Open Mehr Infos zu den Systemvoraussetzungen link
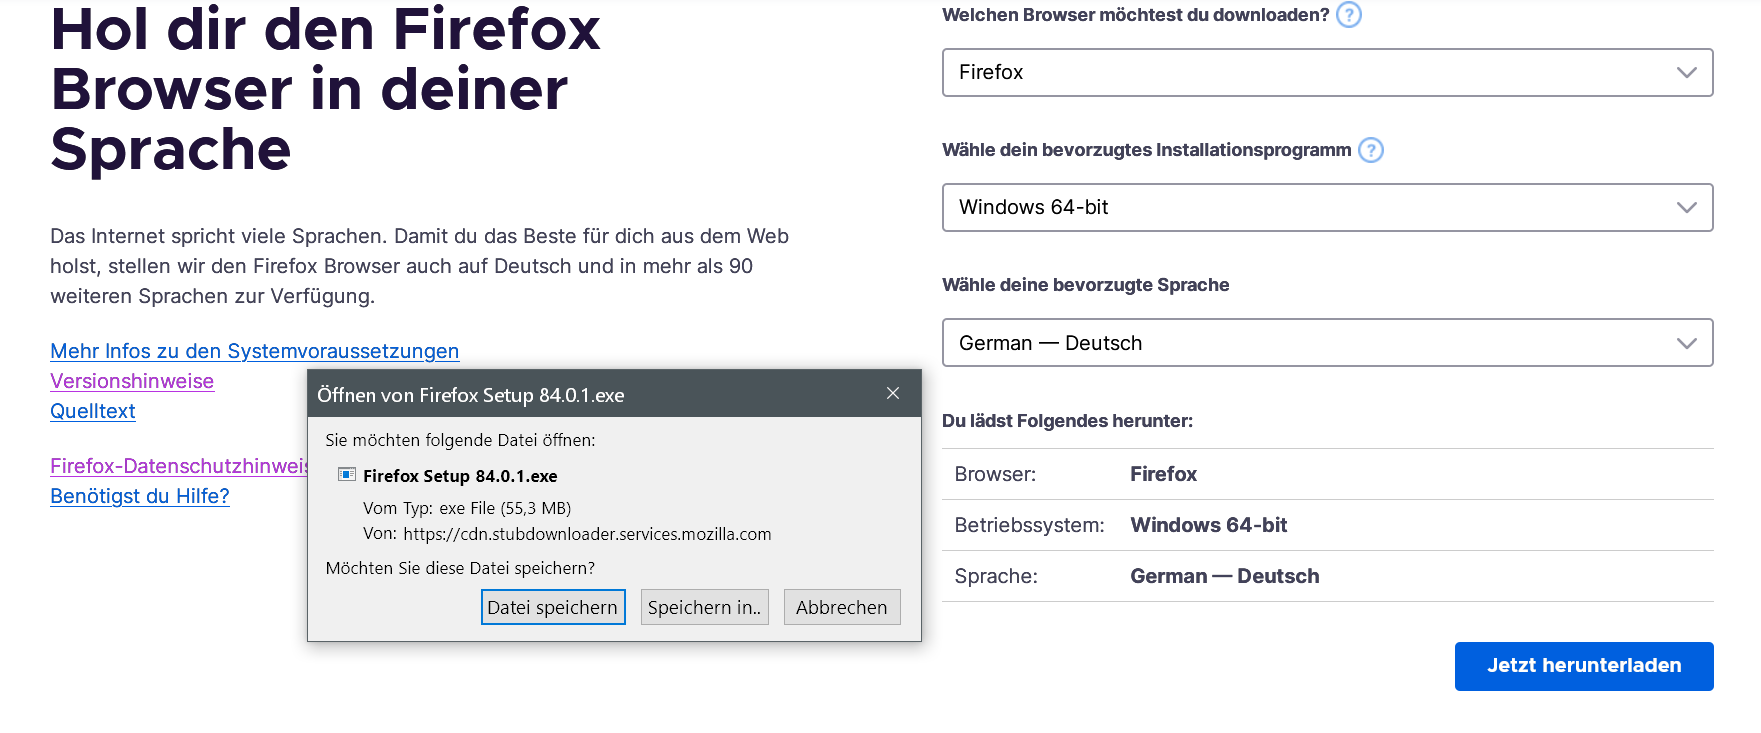Viewport: 1761px width, 733px height. click(255, 351)
